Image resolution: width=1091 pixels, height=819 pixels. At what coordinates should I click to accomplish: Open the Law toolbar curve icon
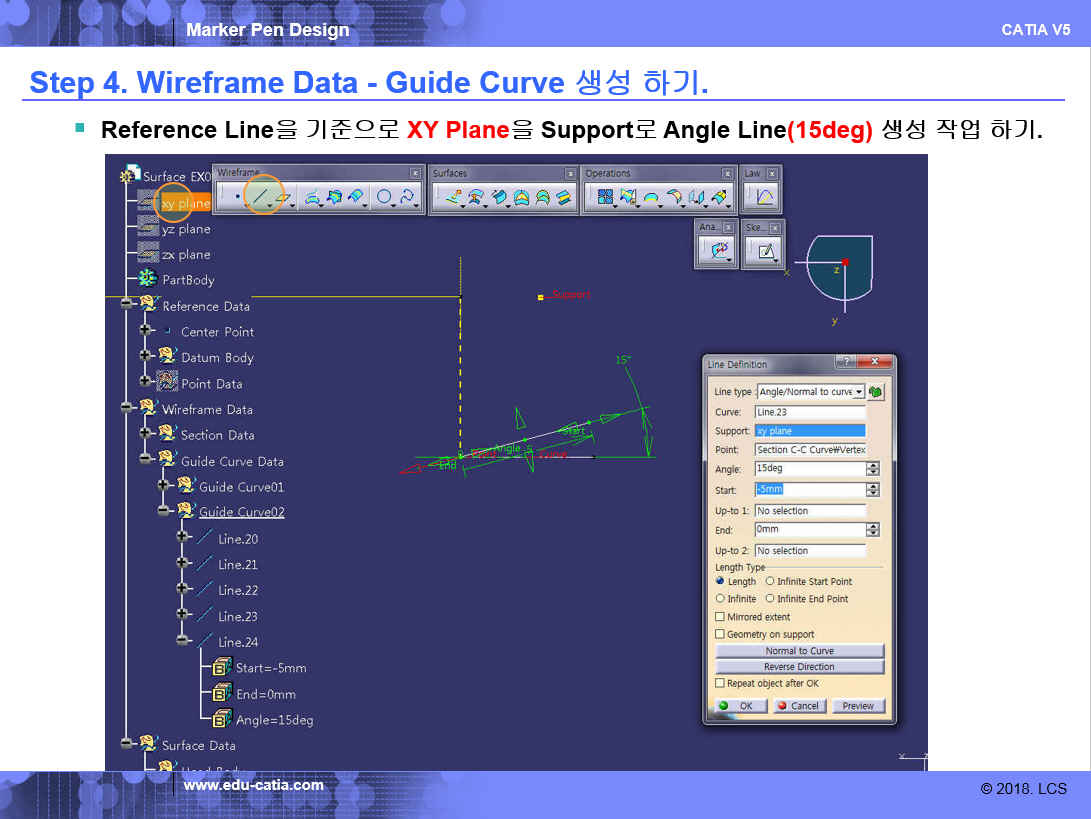pos(764,198)
